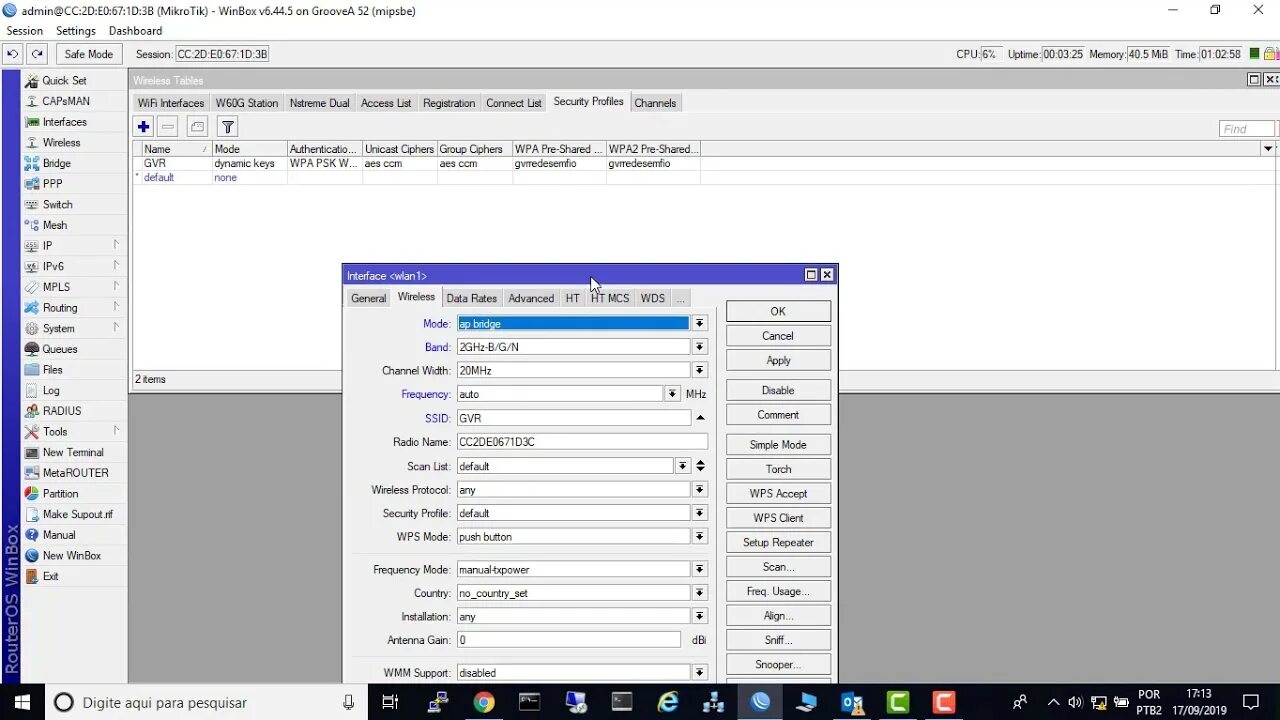Switch to the Access List tab
Viewport: 1280px width, 720px height.
point(386,103)
